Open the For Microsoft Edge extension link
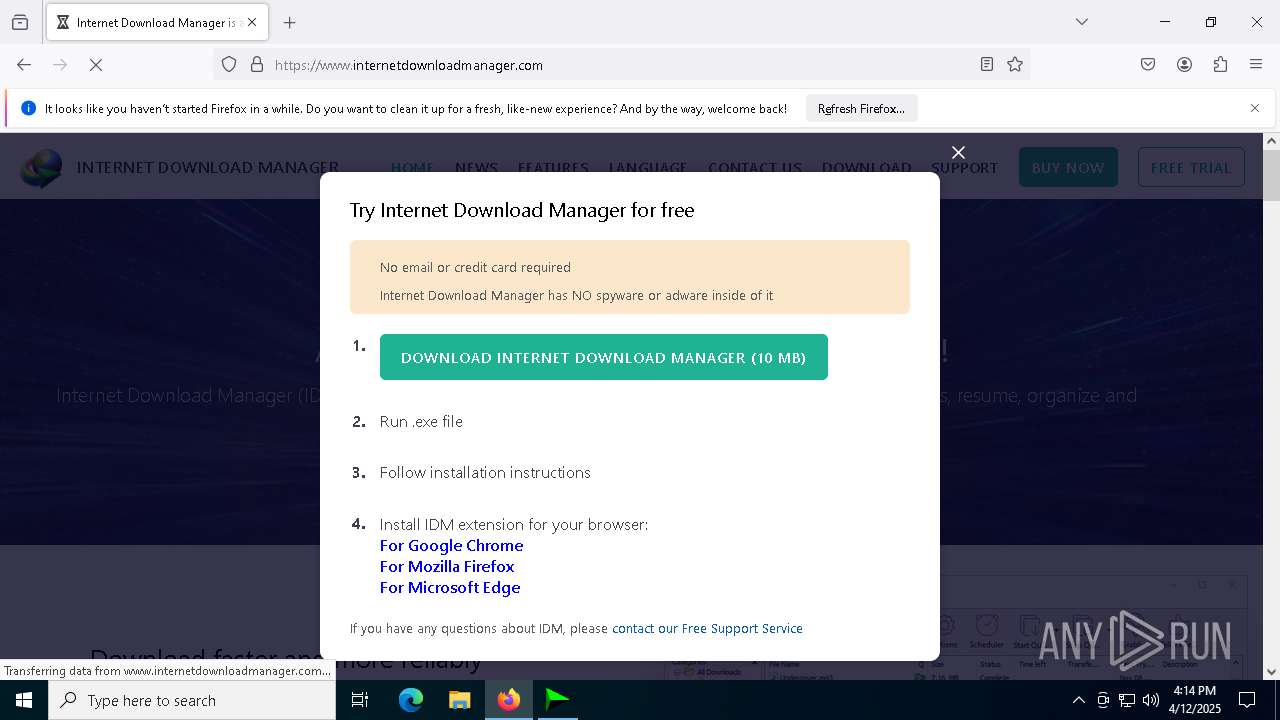Viewport: 1280px width, 720px height. [x=450, y=587]
